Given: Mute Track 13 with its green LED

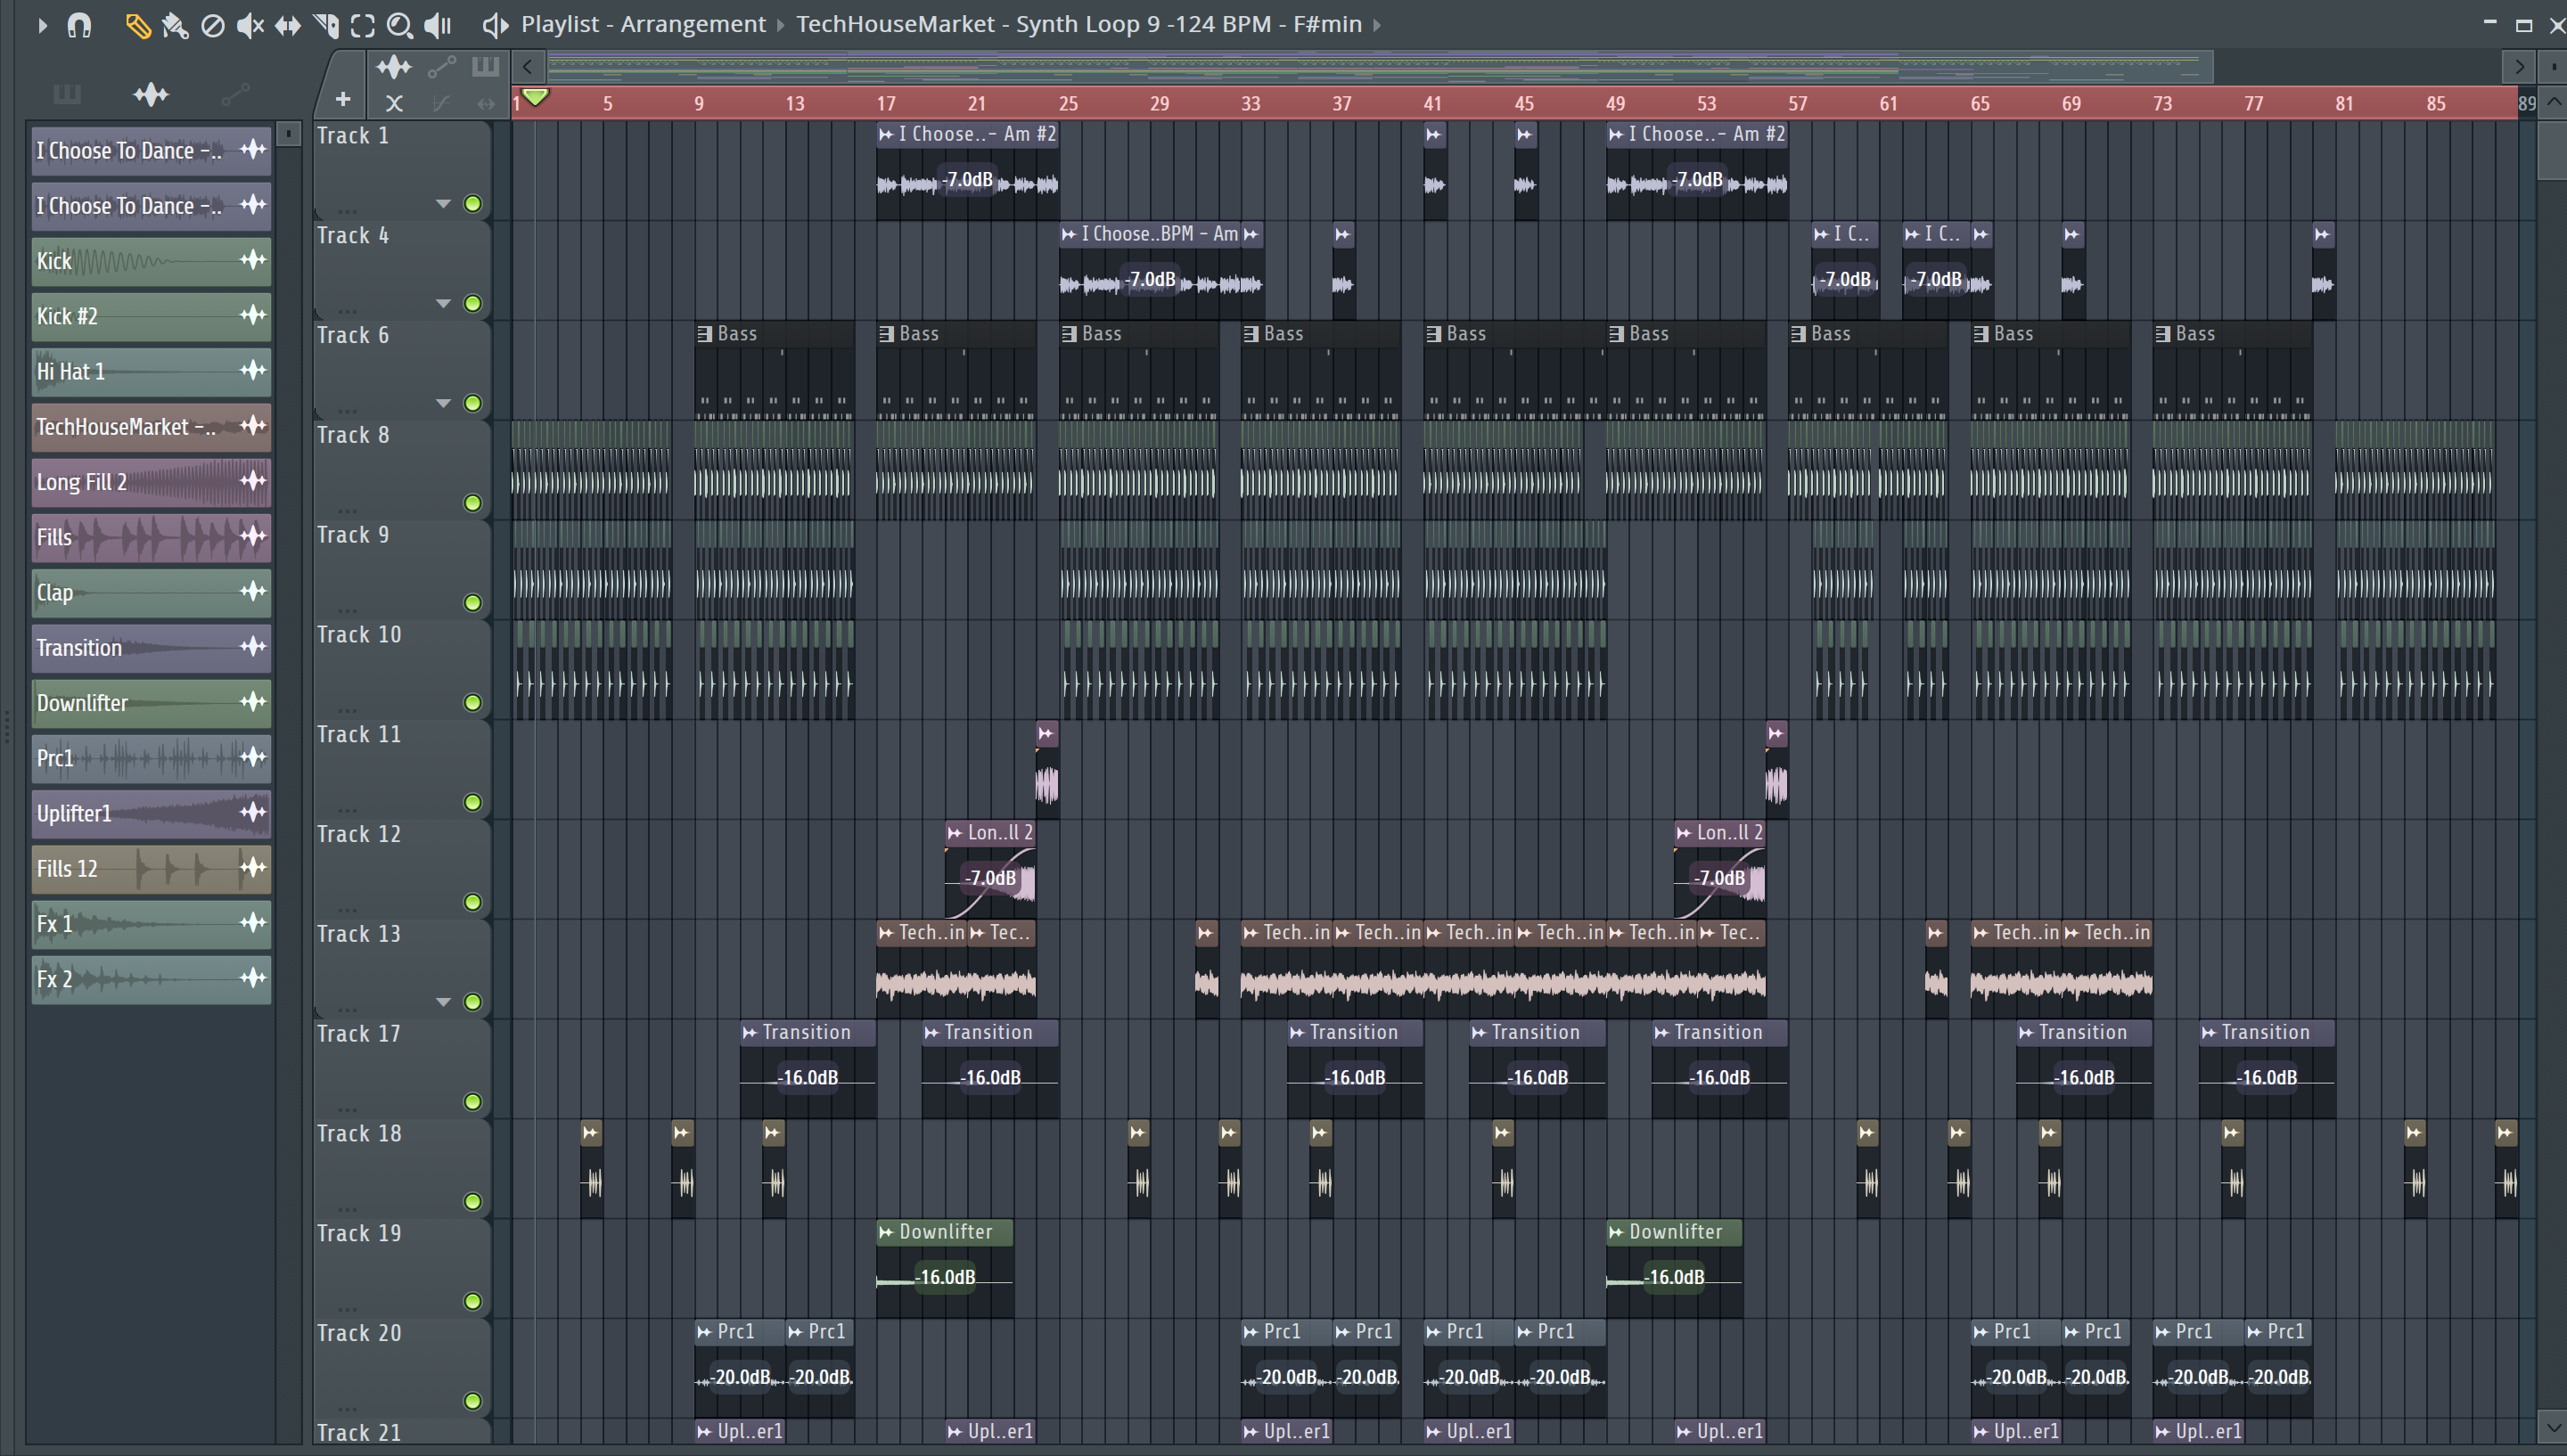Looking at the screenshot, I should [473, 1002].
